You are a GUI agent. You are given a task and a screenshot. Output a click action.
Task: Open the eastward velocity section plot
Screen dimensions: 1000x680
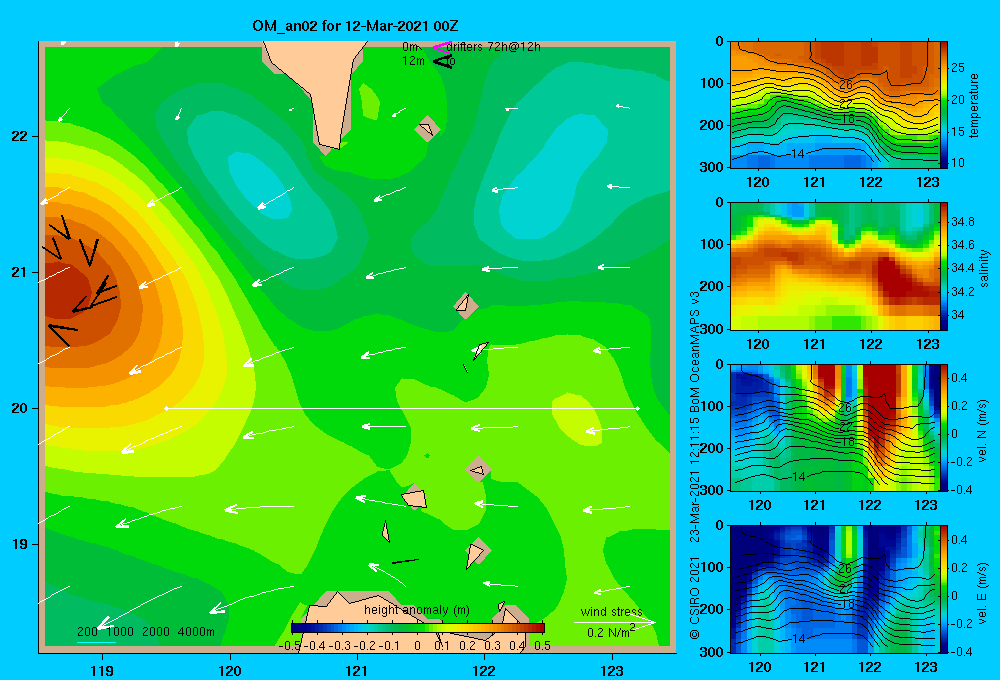(x=835, y=589)
